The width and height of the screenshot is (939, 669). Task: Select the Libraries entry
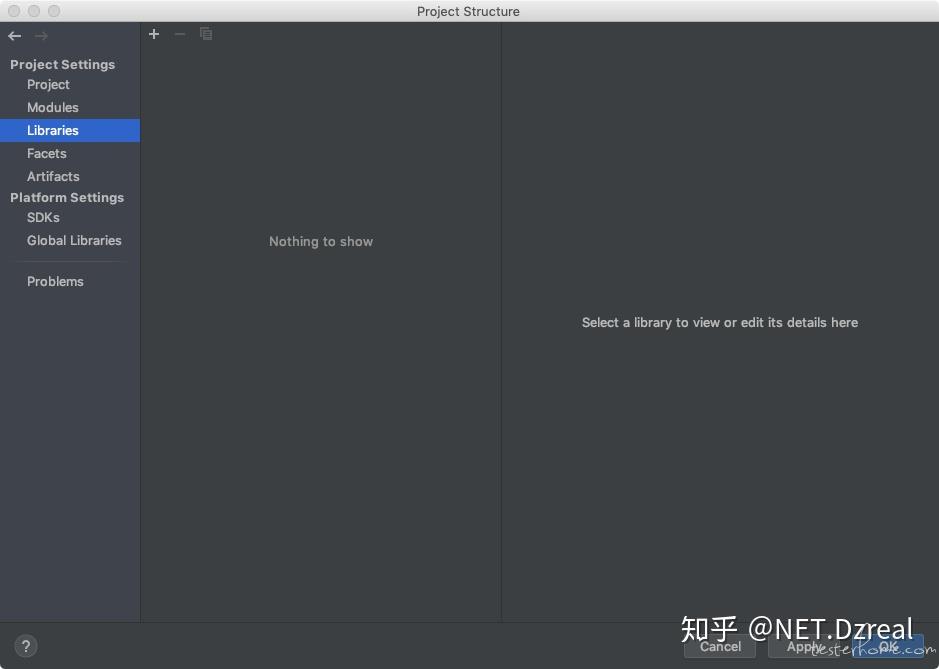(x=53, y=130)
